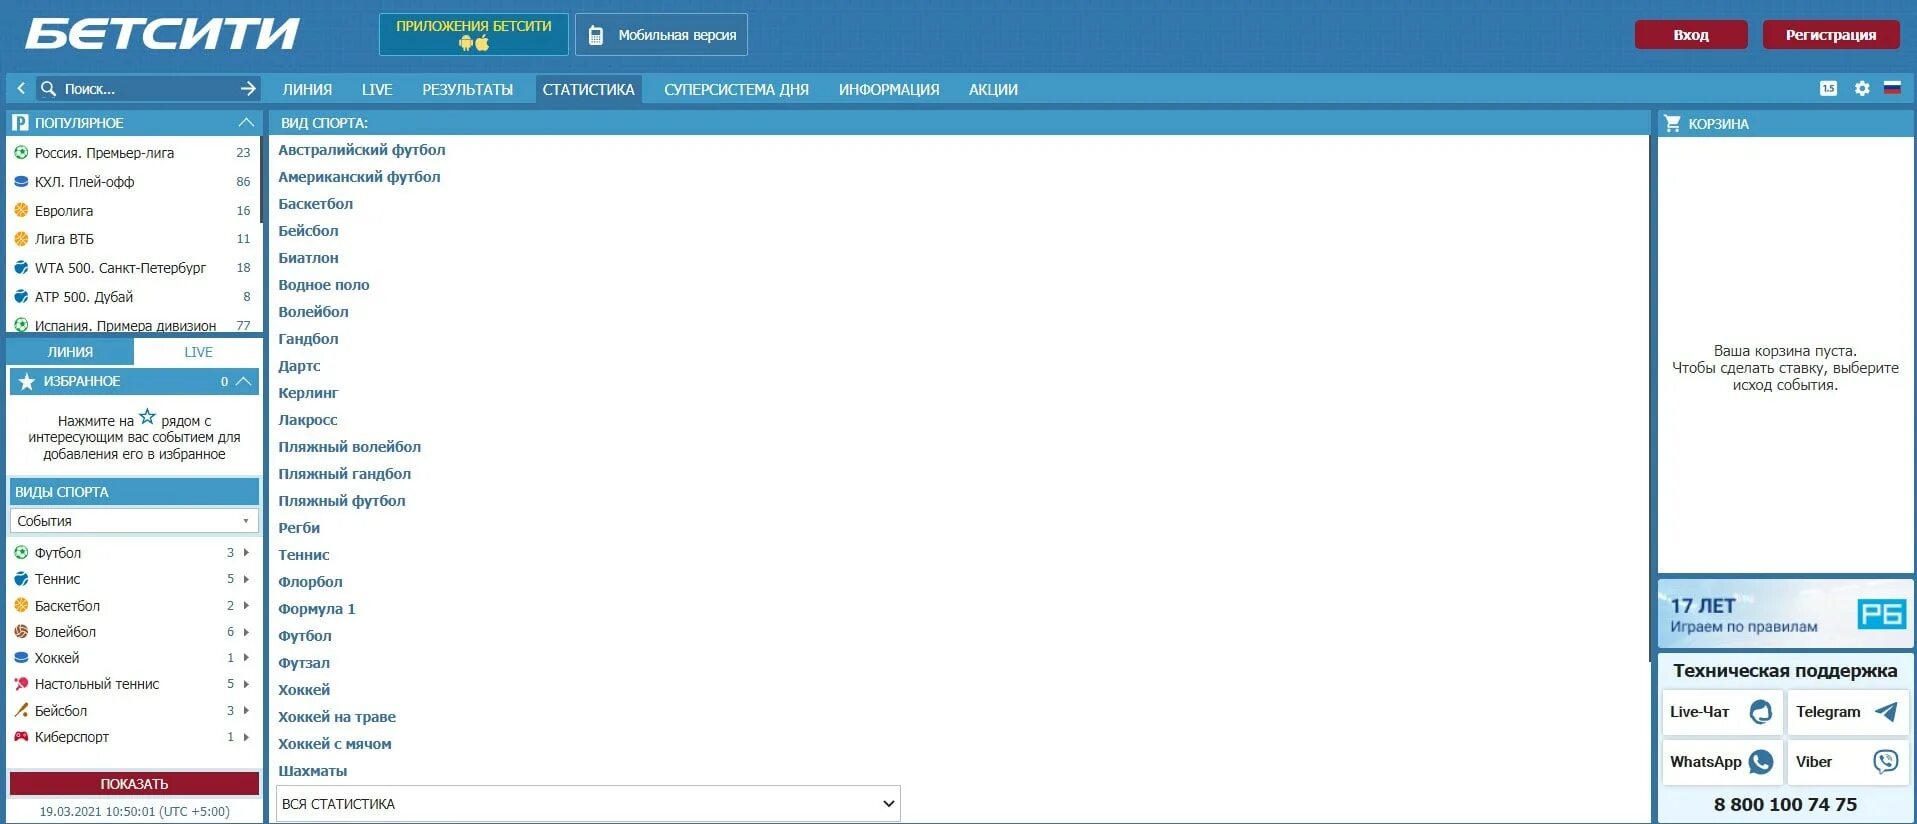1917x824 pixels.
Task: Change language via Russian flag
Action: click(x=1892, y=88)
